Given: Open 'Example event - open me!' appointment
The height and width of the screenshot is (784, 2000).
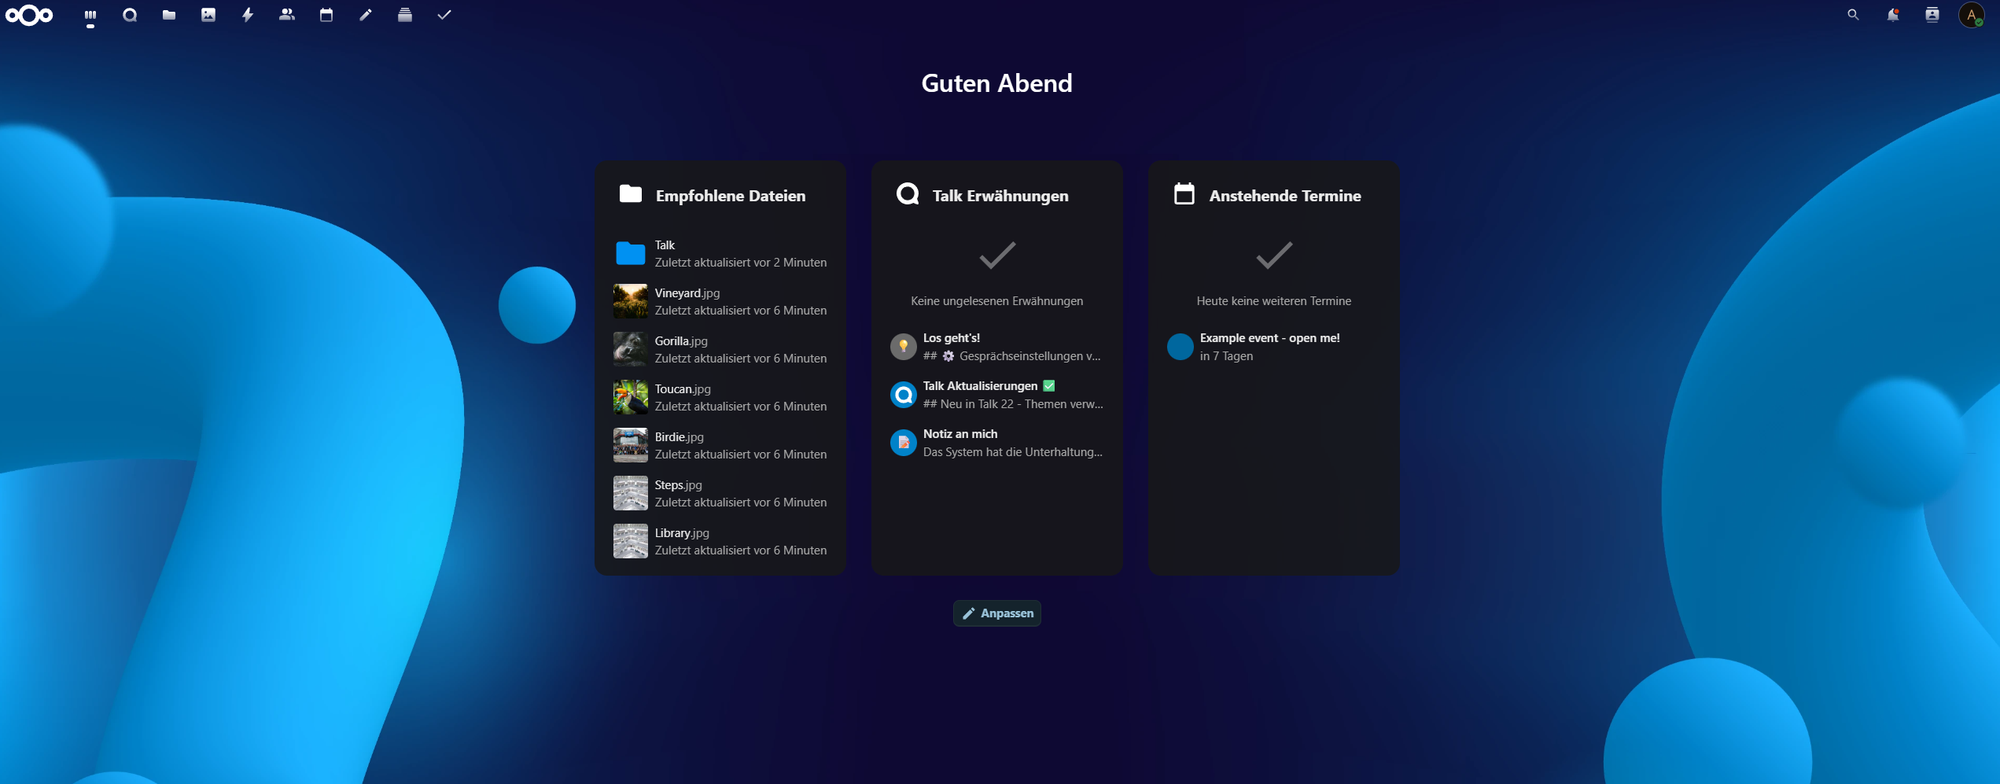Looking at the screenshot, I should 1269,347.
